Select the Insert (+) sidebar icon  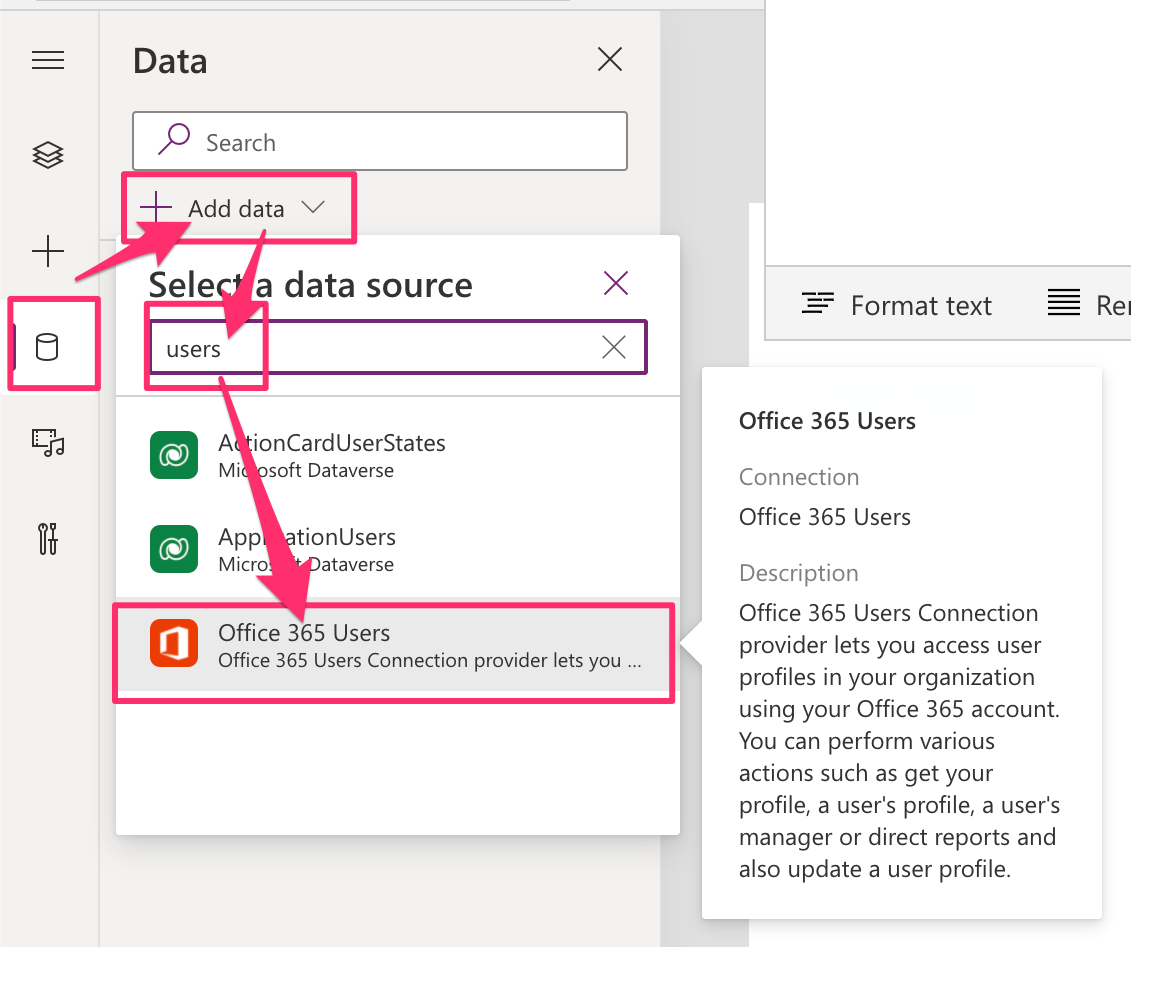click(x=48, y=251)
